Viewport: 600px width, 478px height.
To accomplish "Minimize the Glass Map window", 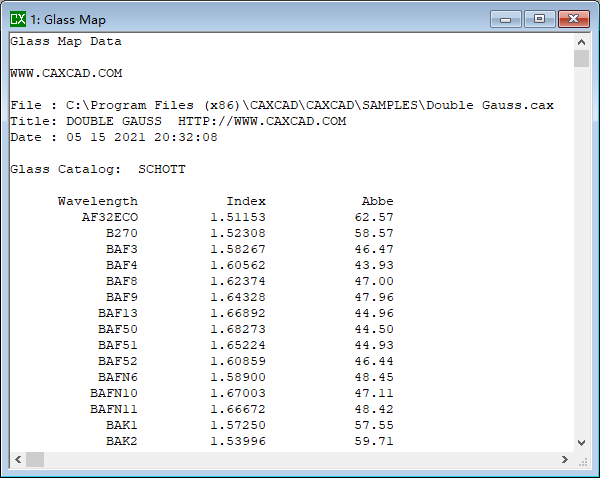I will [x=505, y=19].
